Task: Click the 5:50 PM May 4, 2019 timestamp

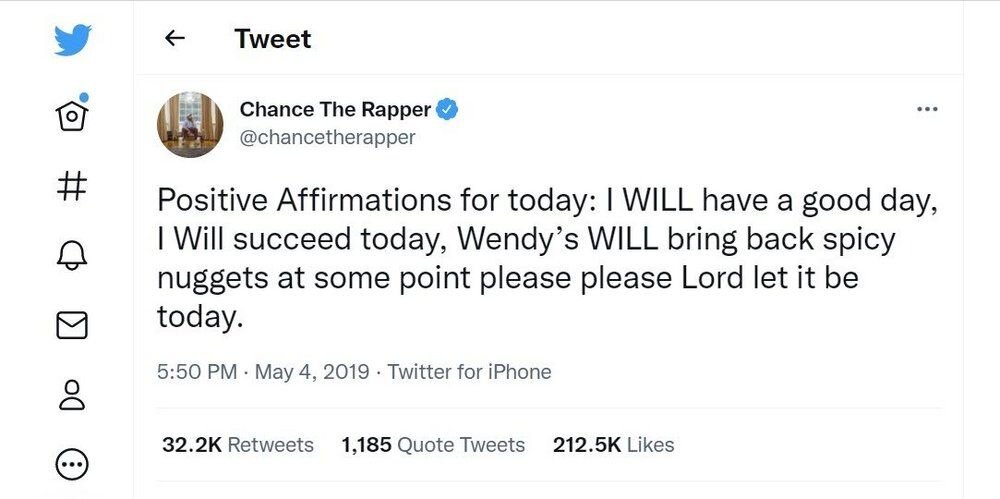Action: pyautogui.click(x=263, y=372)
